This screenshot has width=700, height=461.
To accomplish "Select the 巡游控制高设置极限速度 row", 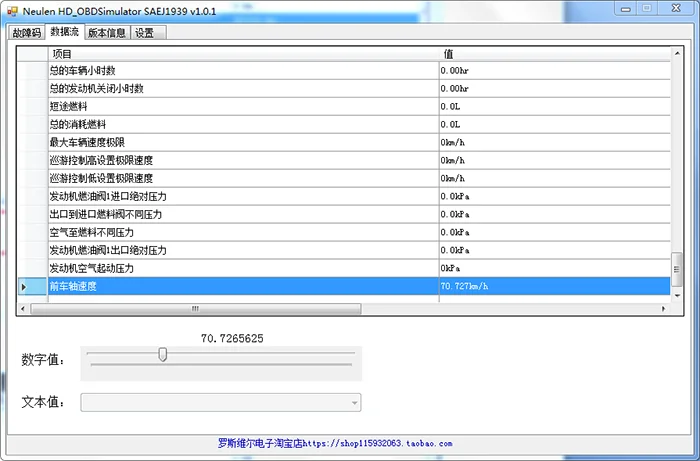I will click(x=344, y=160).
